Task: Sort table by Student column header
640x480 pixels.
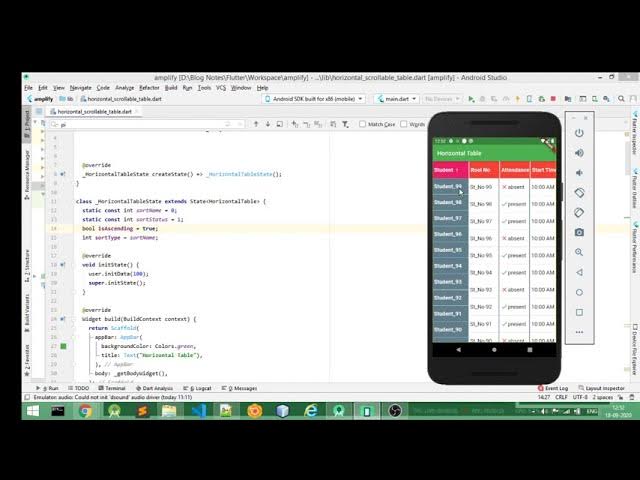Action: click(x=448, y=170)
